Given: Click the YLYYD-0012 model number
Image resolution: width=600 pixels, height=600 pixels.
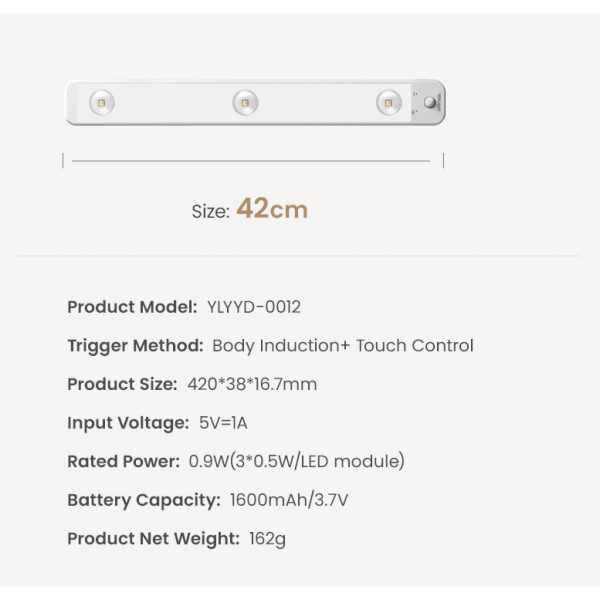Looking at the screenshot, I should (254, 307).
